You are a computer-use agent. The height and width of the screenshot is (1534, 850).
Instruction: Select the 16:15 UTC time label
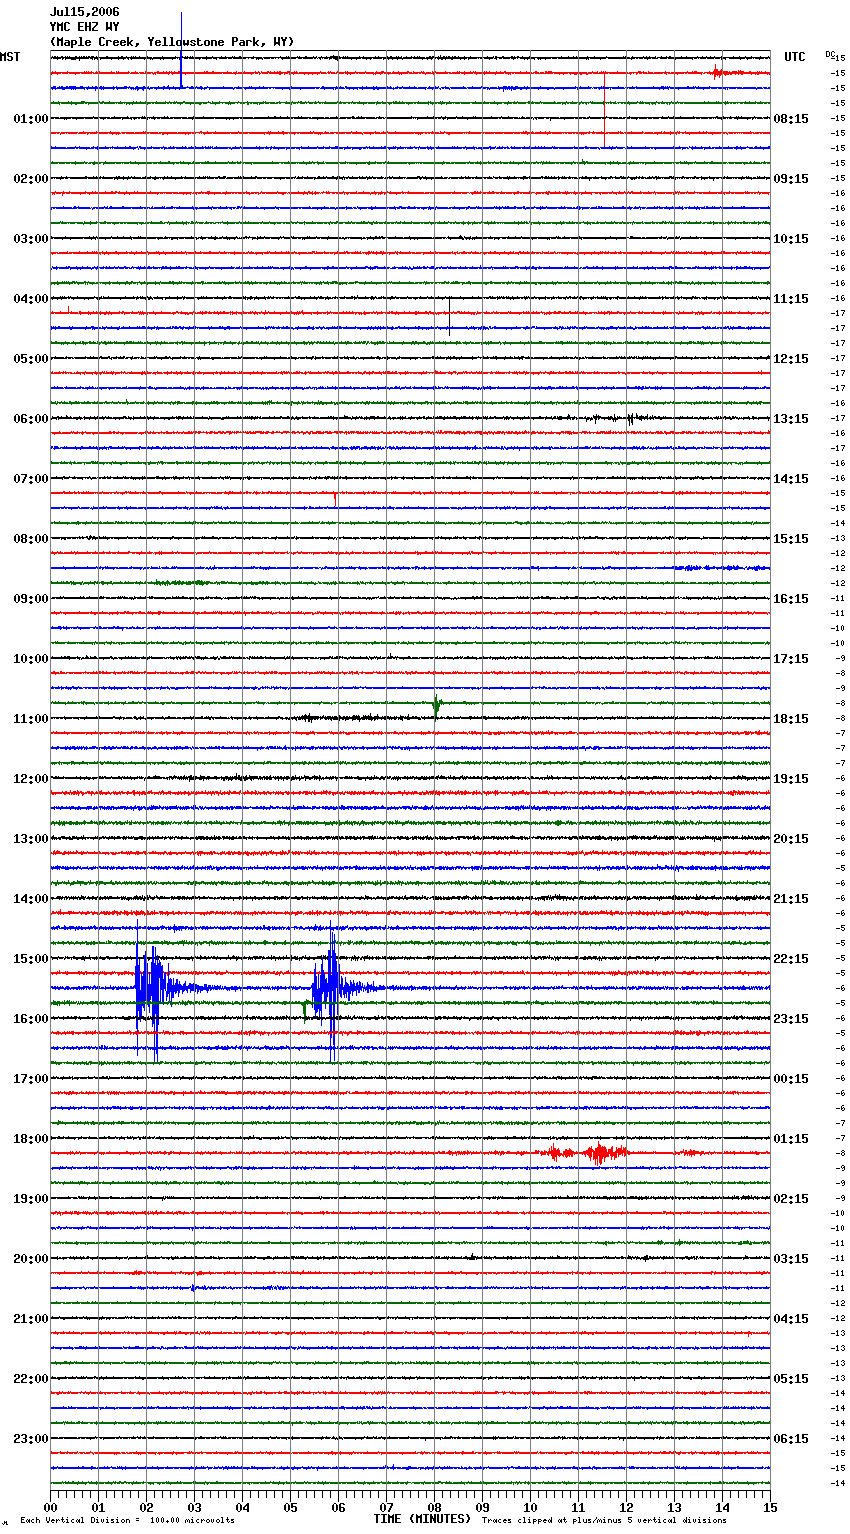[x=791, y=599]
